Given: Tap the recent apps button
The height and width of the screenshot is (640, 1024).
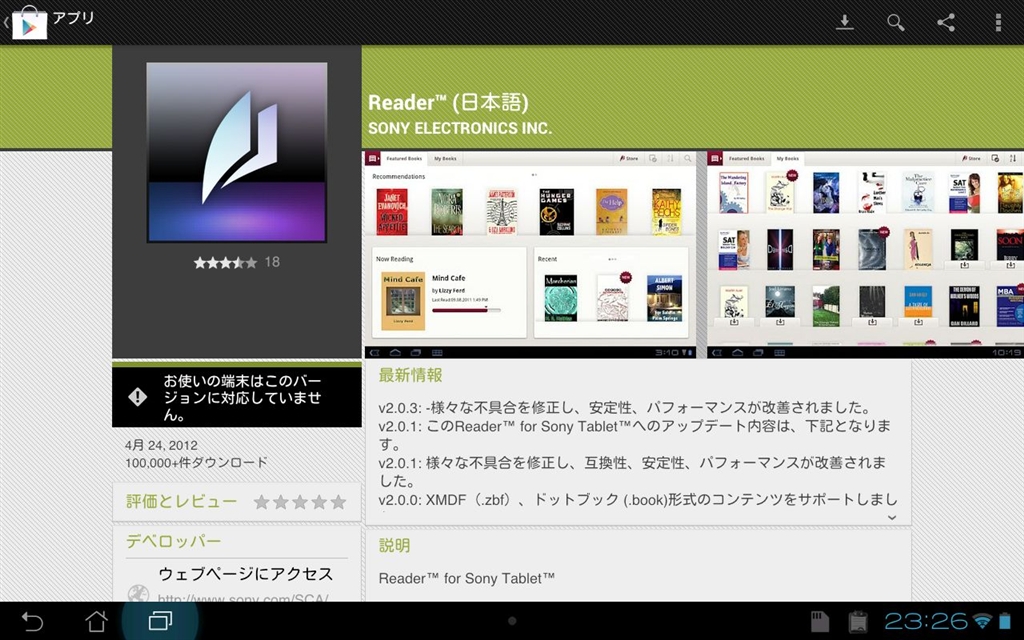Looking at the screenshot, I should (160, 621).
